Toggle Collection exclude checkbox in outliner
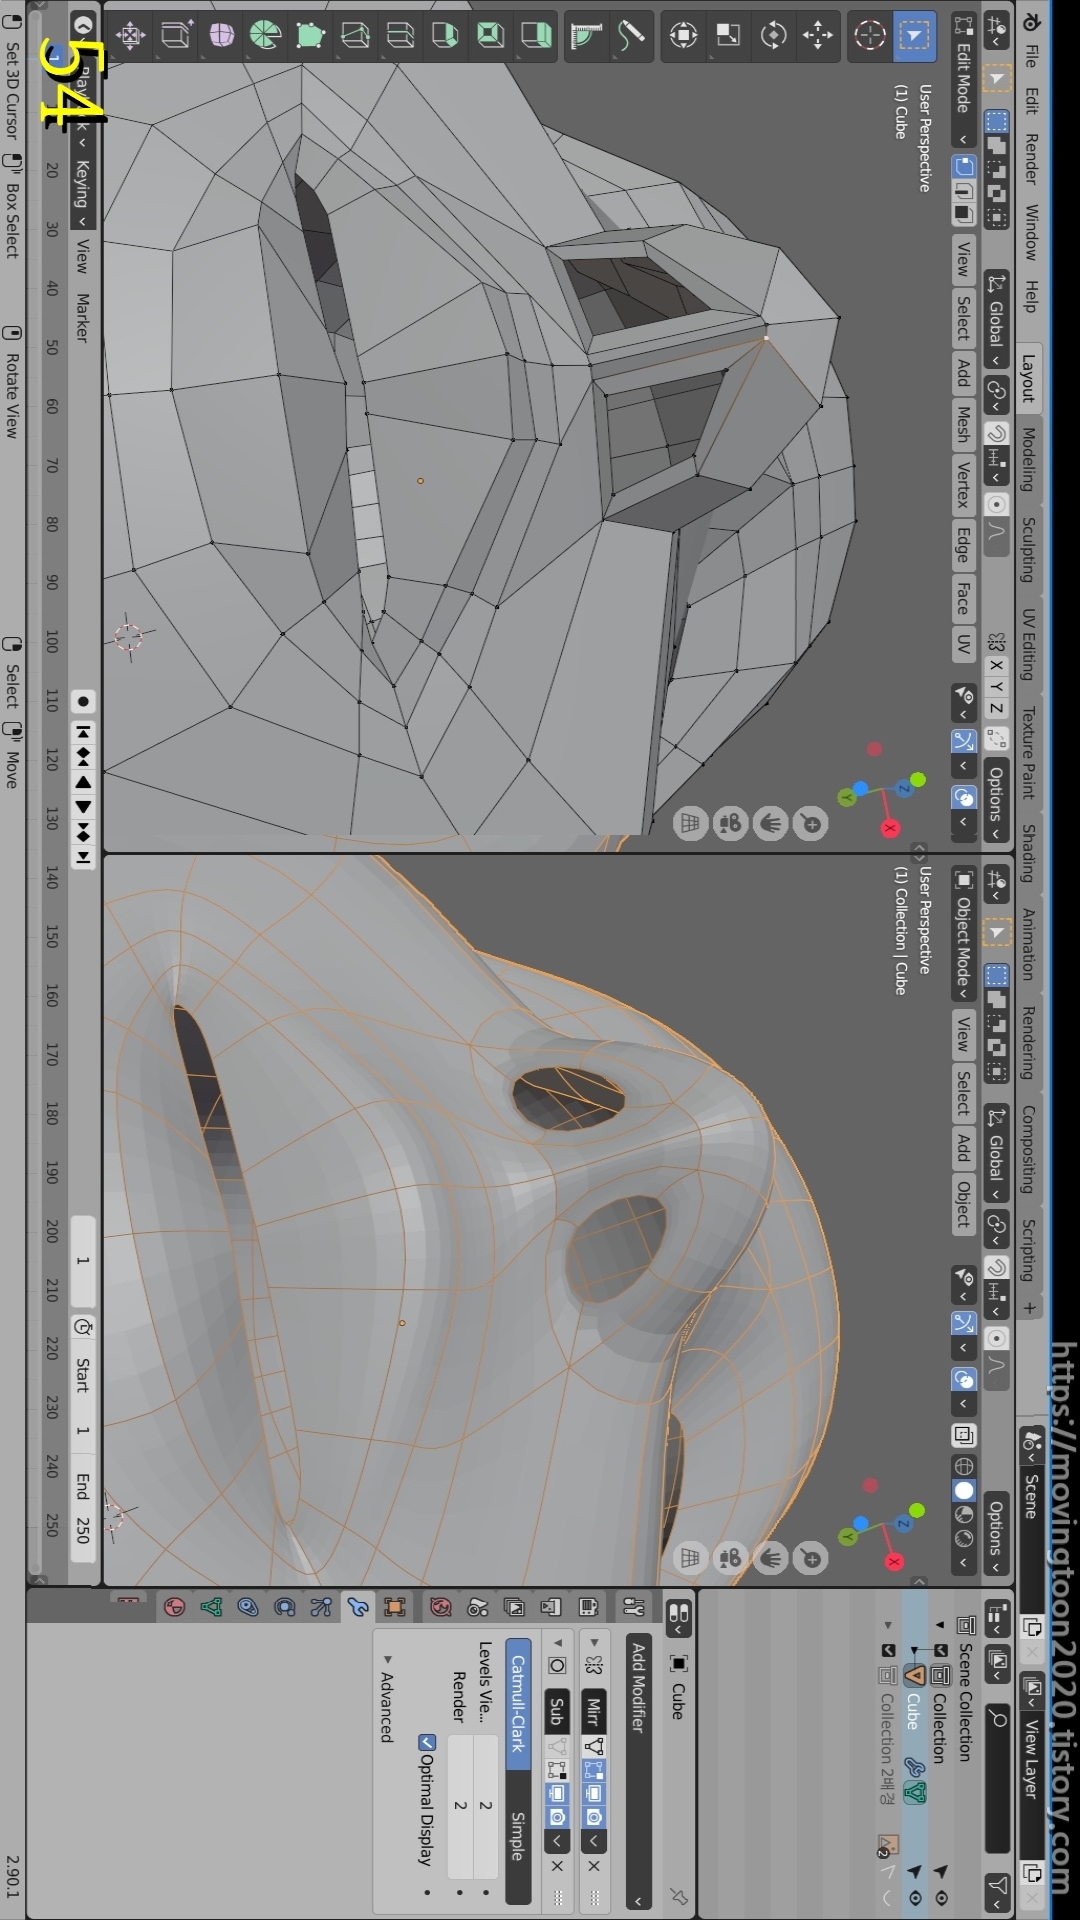This screenshot has height=1920, width=1080. [940, 1650]
